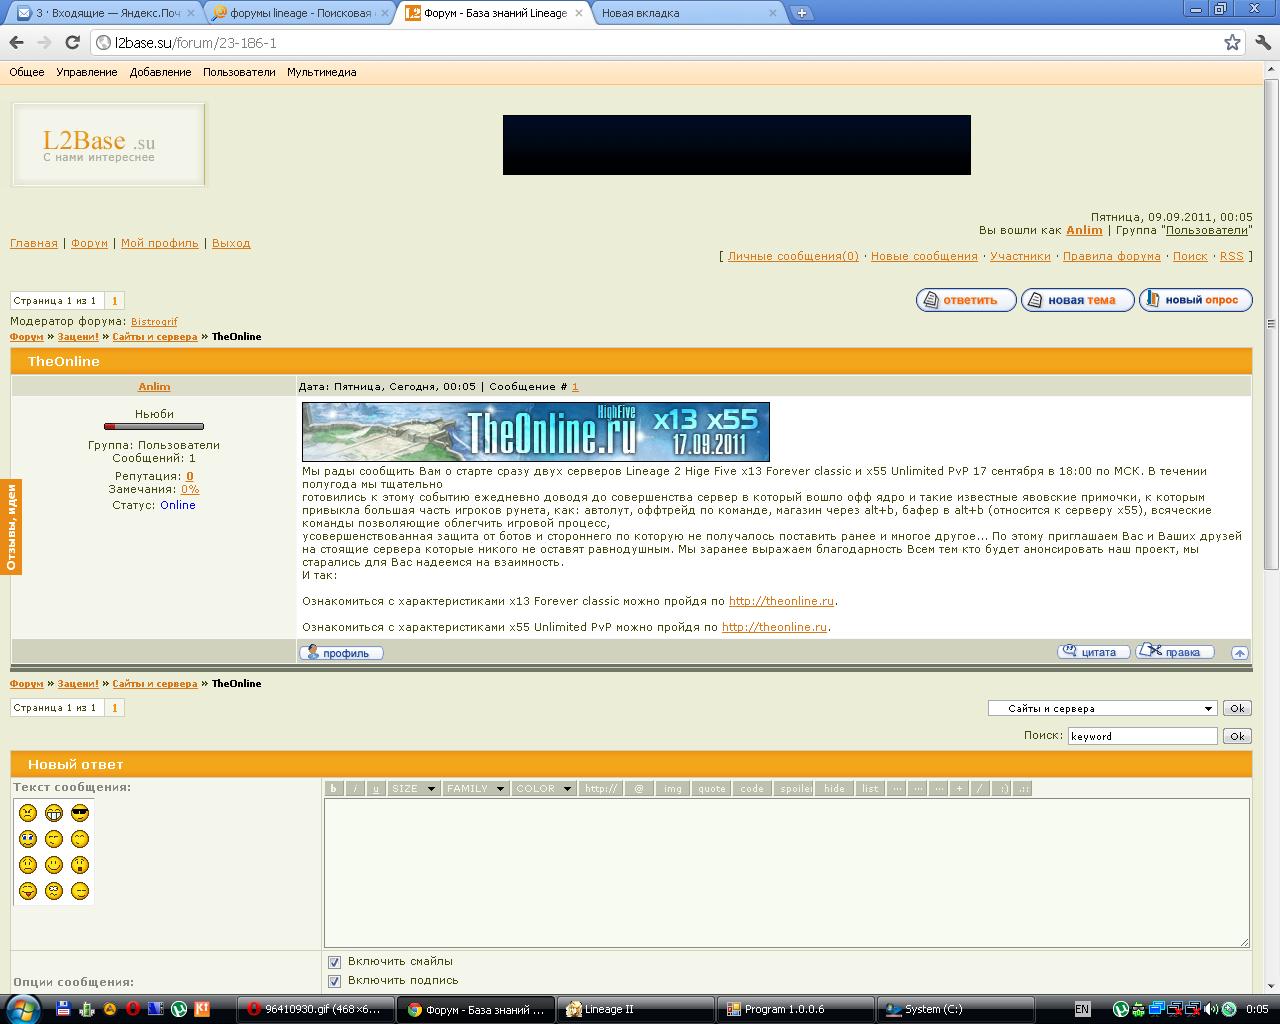Launch uTorrent from quick launch
The image size is (1280, 1024).
coord(179,1010)
